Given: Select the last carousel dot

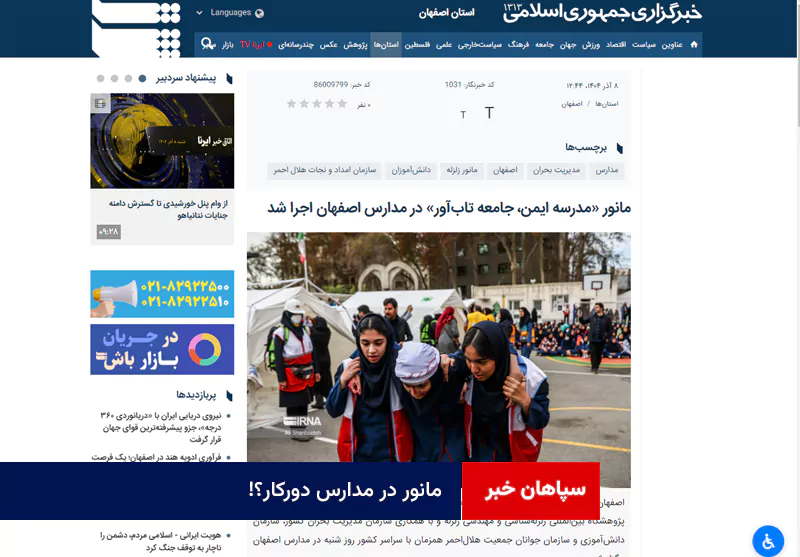Looking at the screenshot, I should (x=101, y=78).
